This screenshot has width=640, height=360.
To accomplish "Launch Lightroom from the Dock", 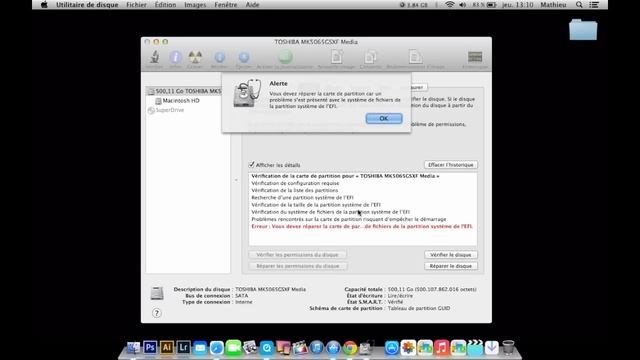I will (x=183, y=347).
